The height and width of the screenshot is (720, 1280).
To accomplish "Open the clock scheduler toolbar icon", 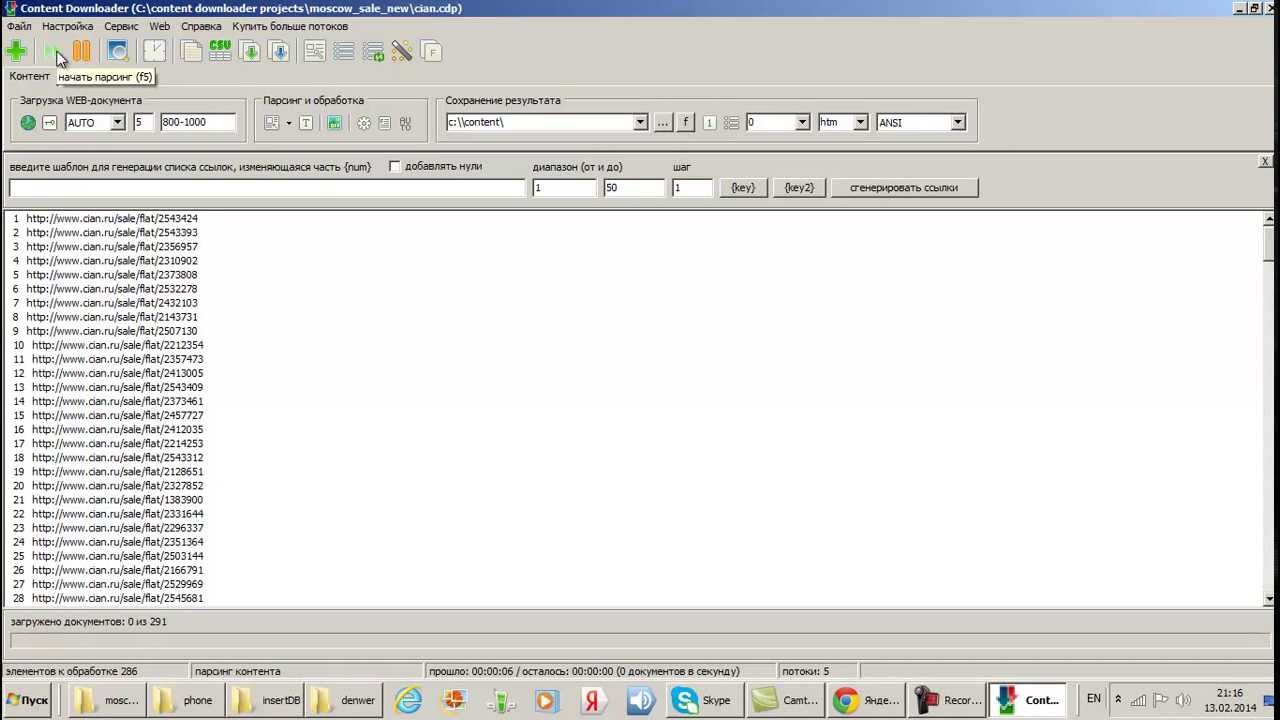I will [x=155, y=51].
